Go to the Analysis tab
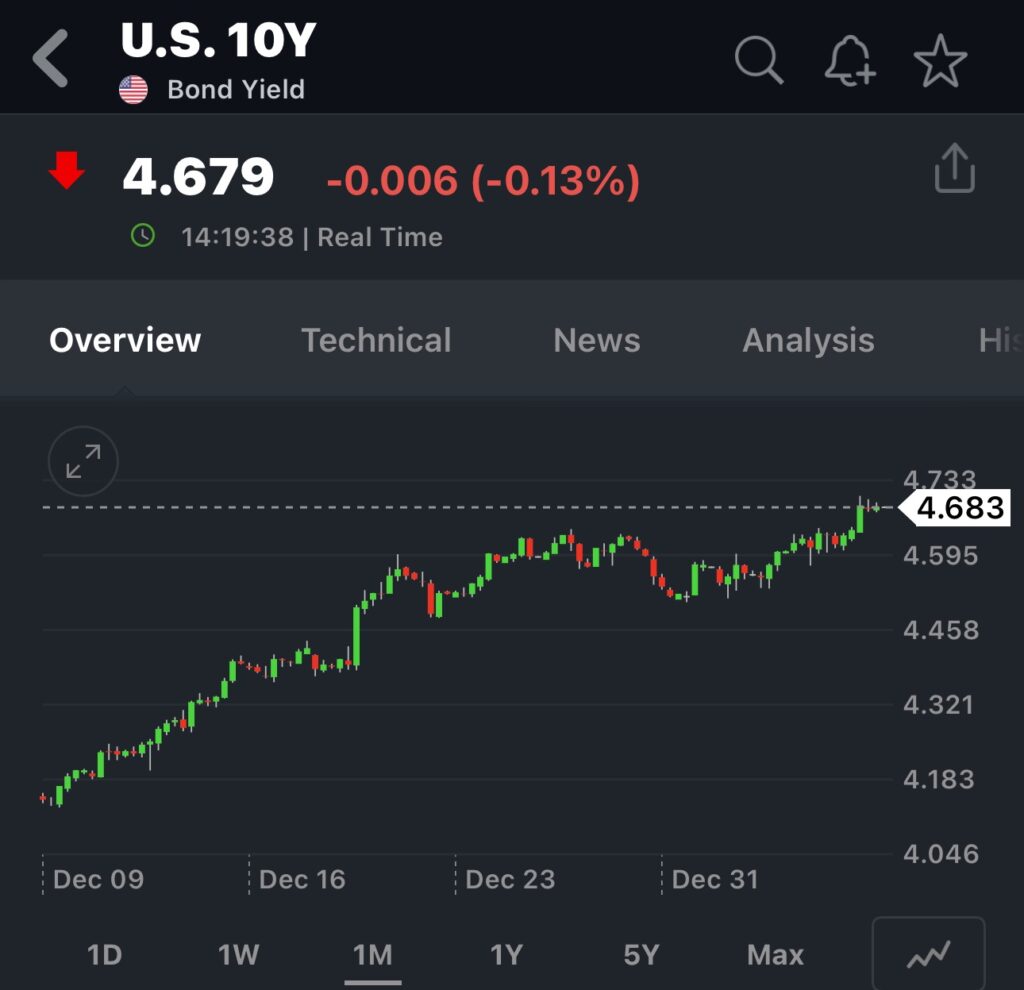 (808, 341)
